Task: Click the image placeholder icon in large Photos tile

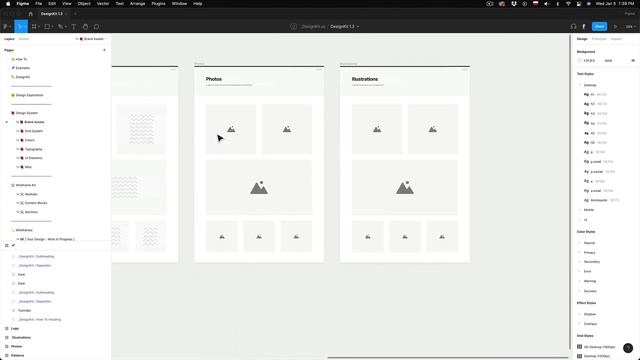Action: click(259, 187)
